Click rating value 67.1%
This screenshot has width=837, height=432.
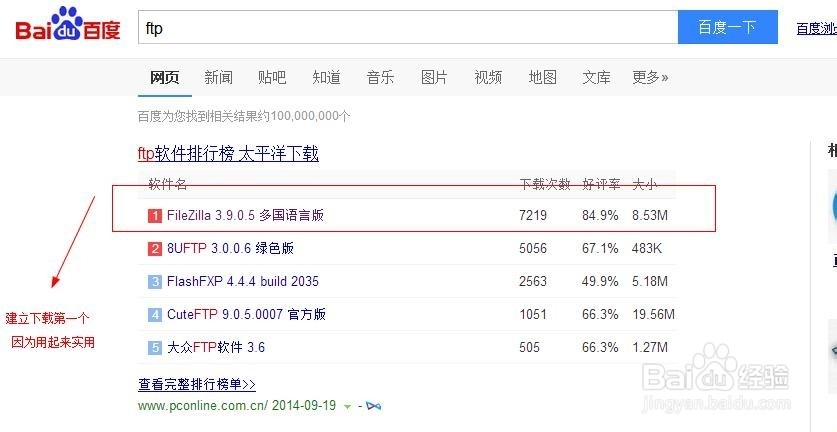(x=600, y=248)
